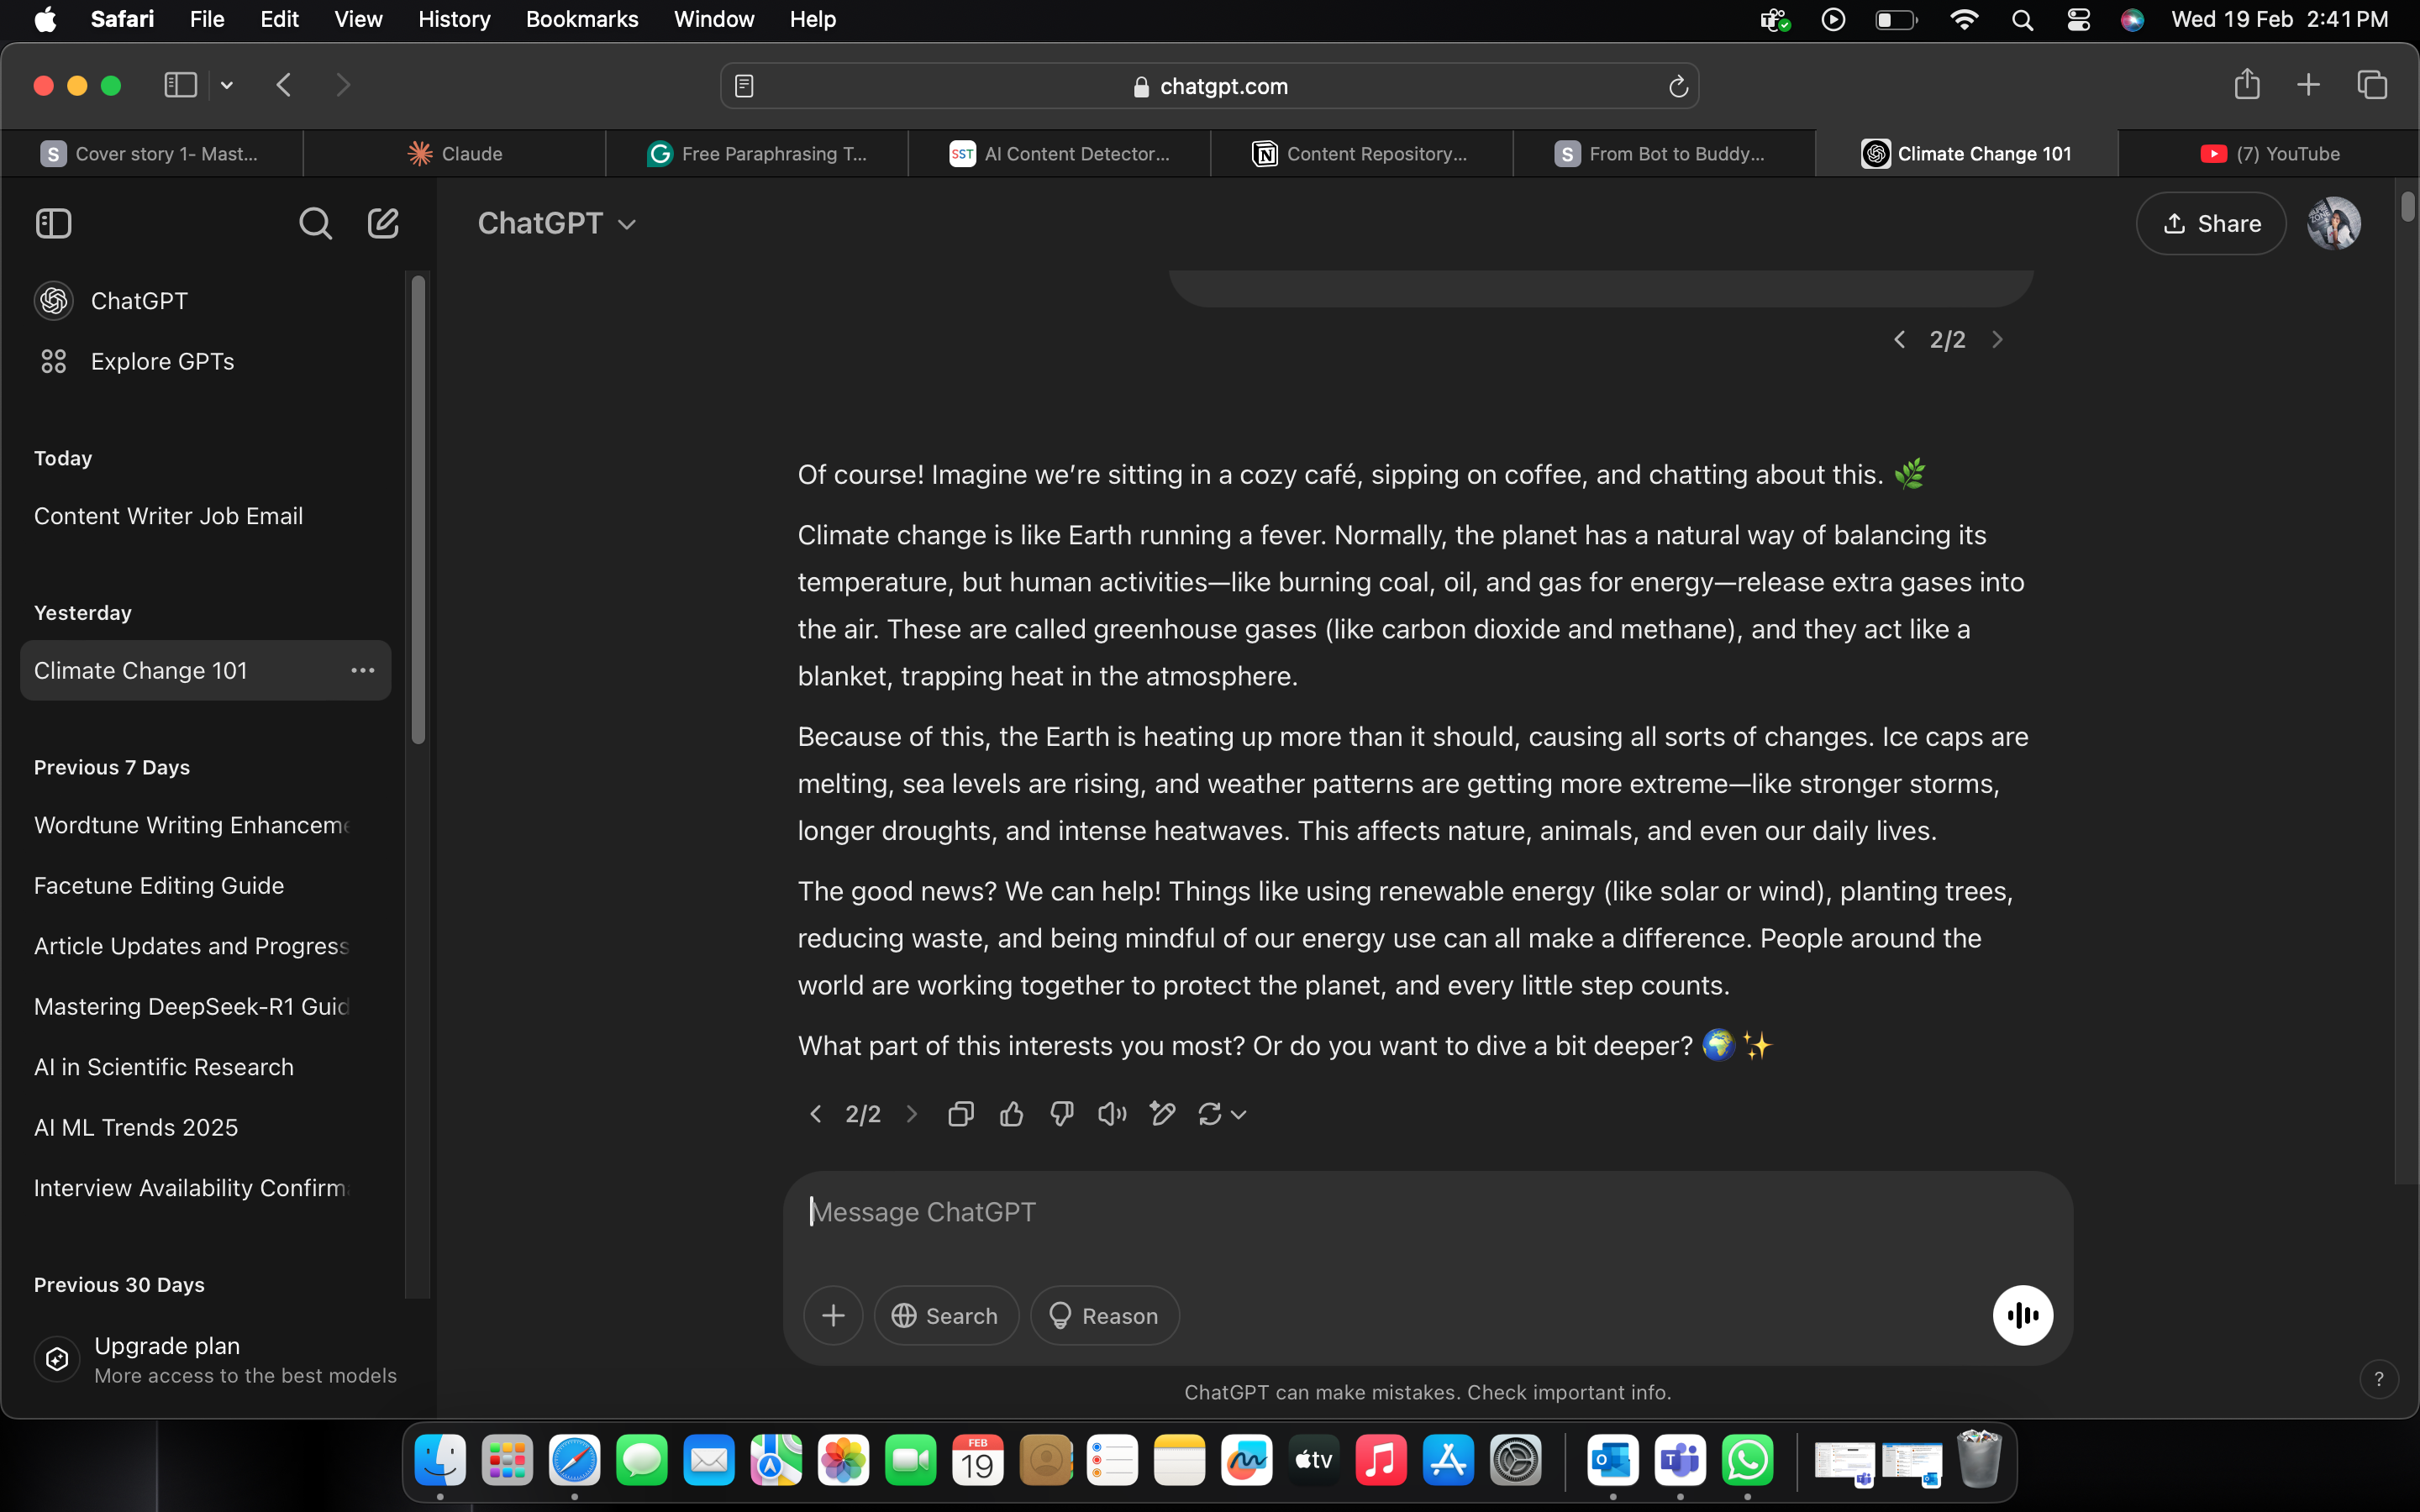Open Content Writer Job Email chat
Screen dimensions: 2420x1512
[x=205, y=516]
